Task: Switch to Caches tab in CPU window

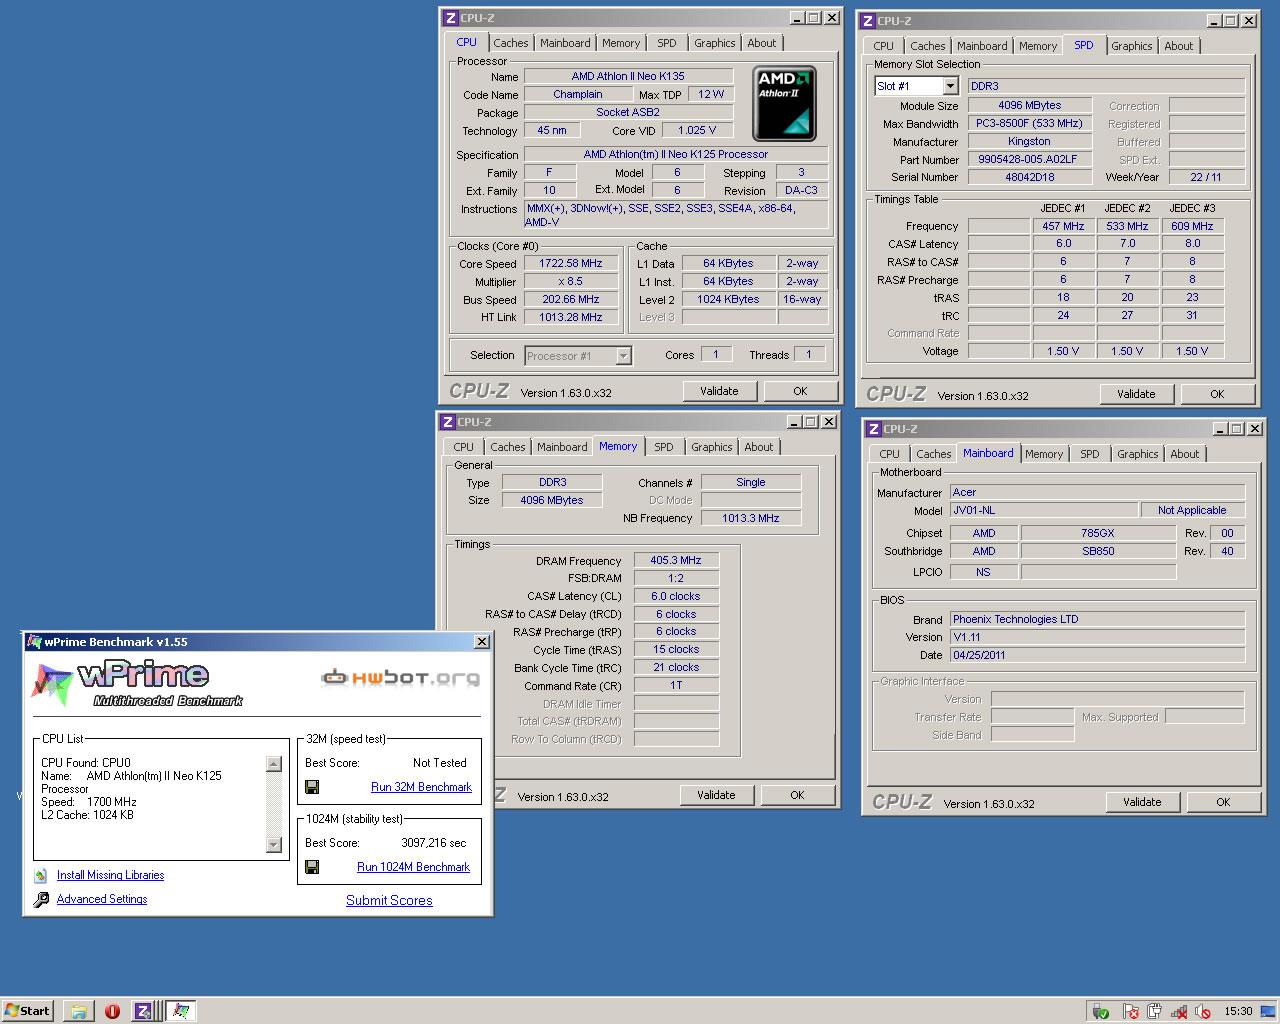Action: tap(510, 43)
